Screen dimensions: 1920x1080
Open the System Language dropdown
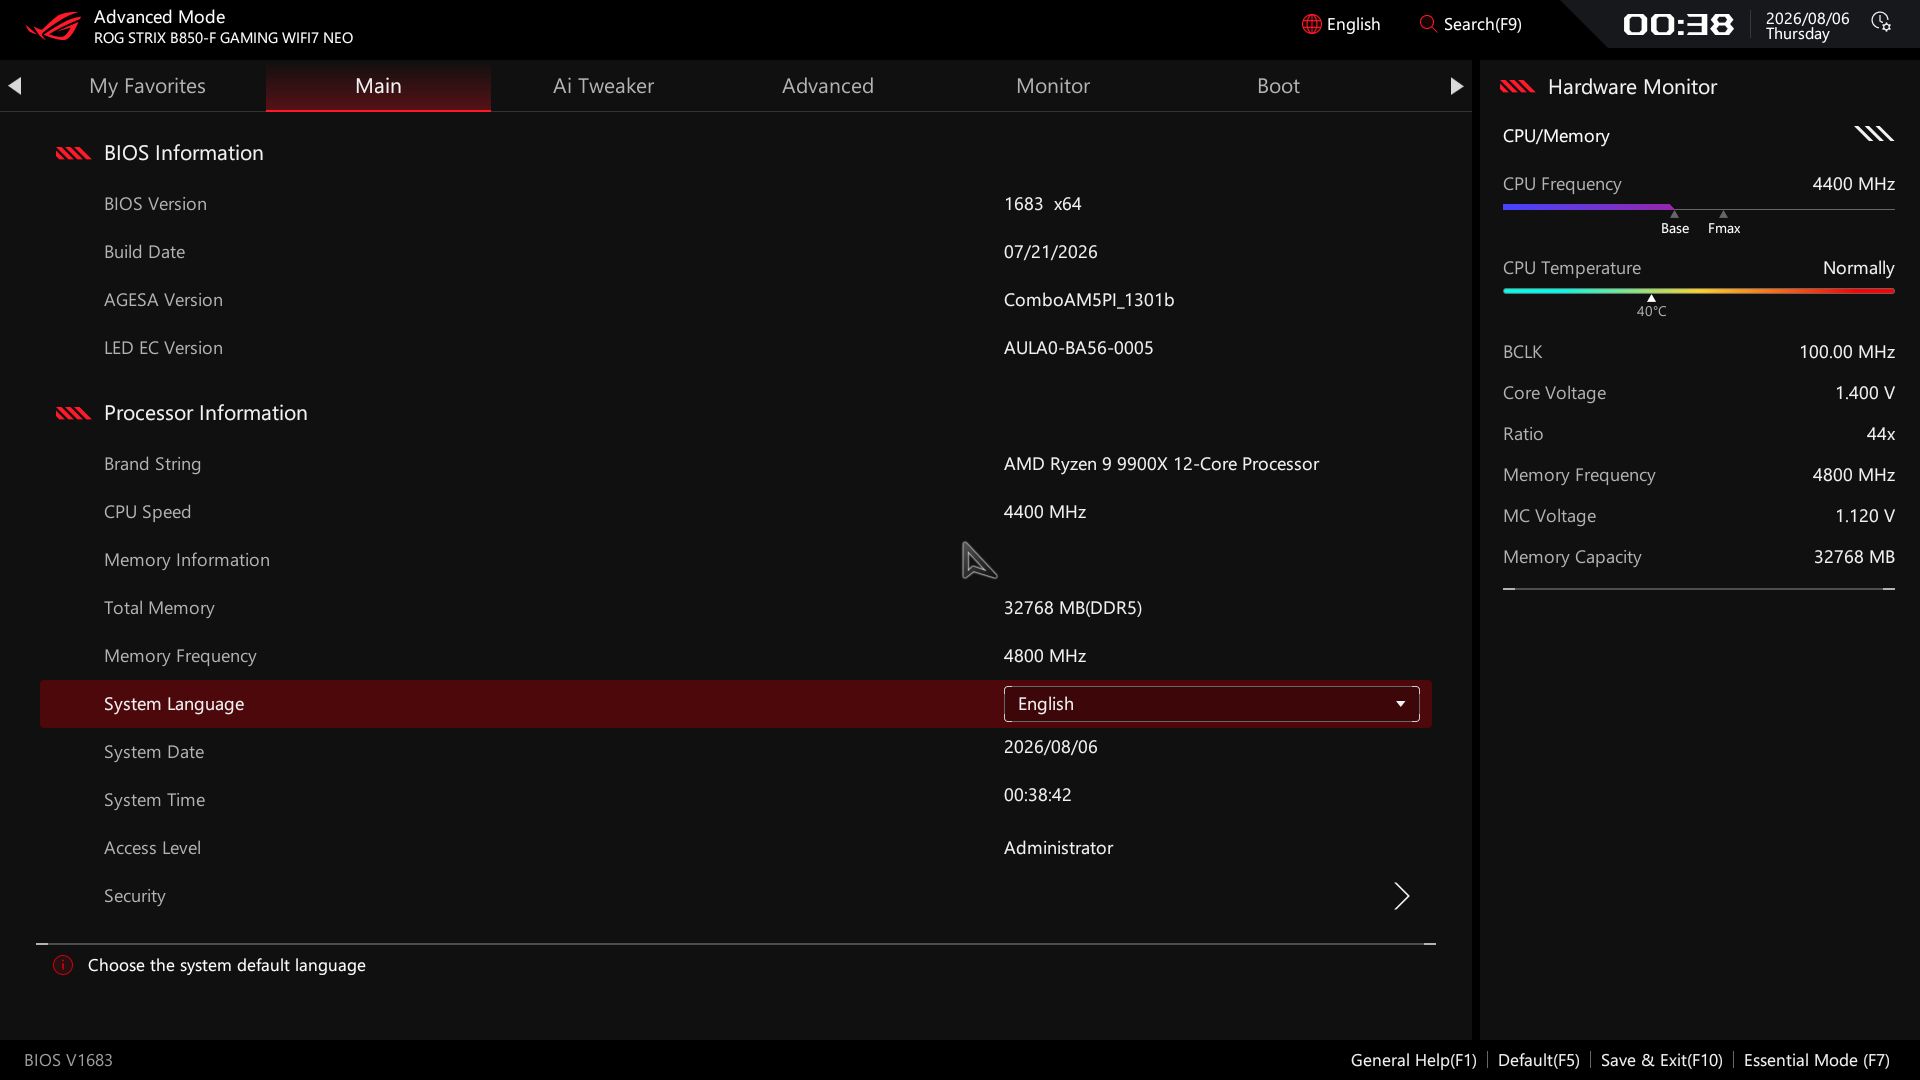pyautogui.click(x=1211, y=704)
